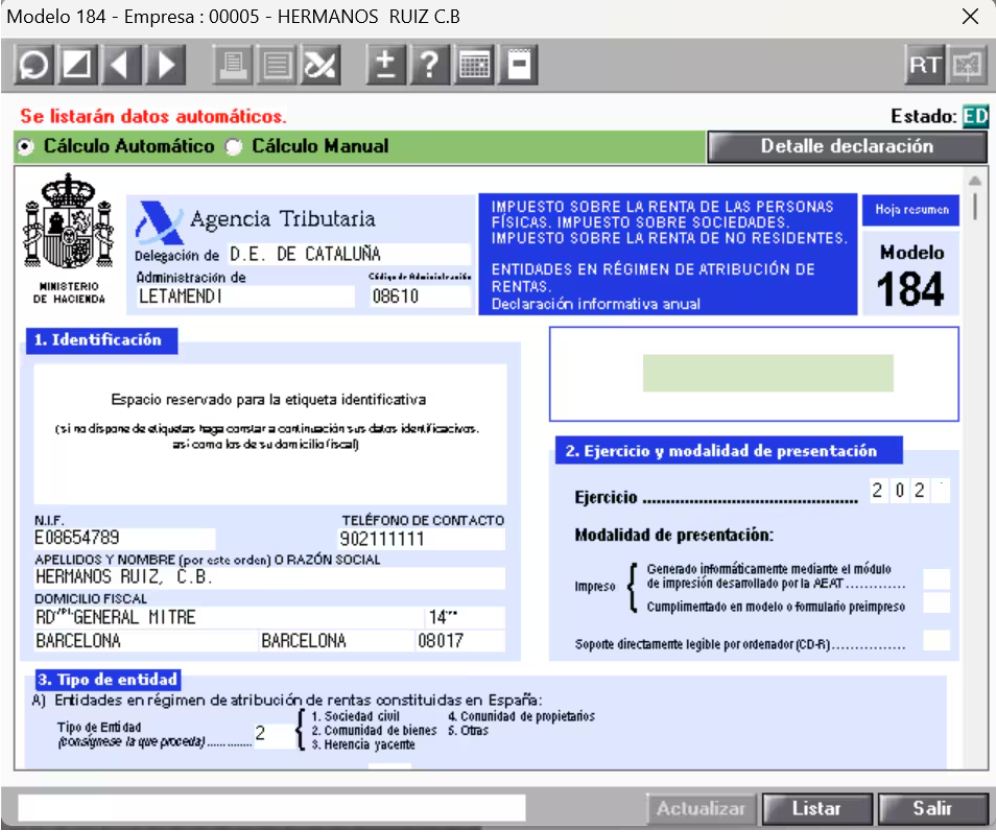The width and height of the screenshot is (996, 833).
Task: Check the CD-R computer-readable support box
Action: click(x=936, y=641)
